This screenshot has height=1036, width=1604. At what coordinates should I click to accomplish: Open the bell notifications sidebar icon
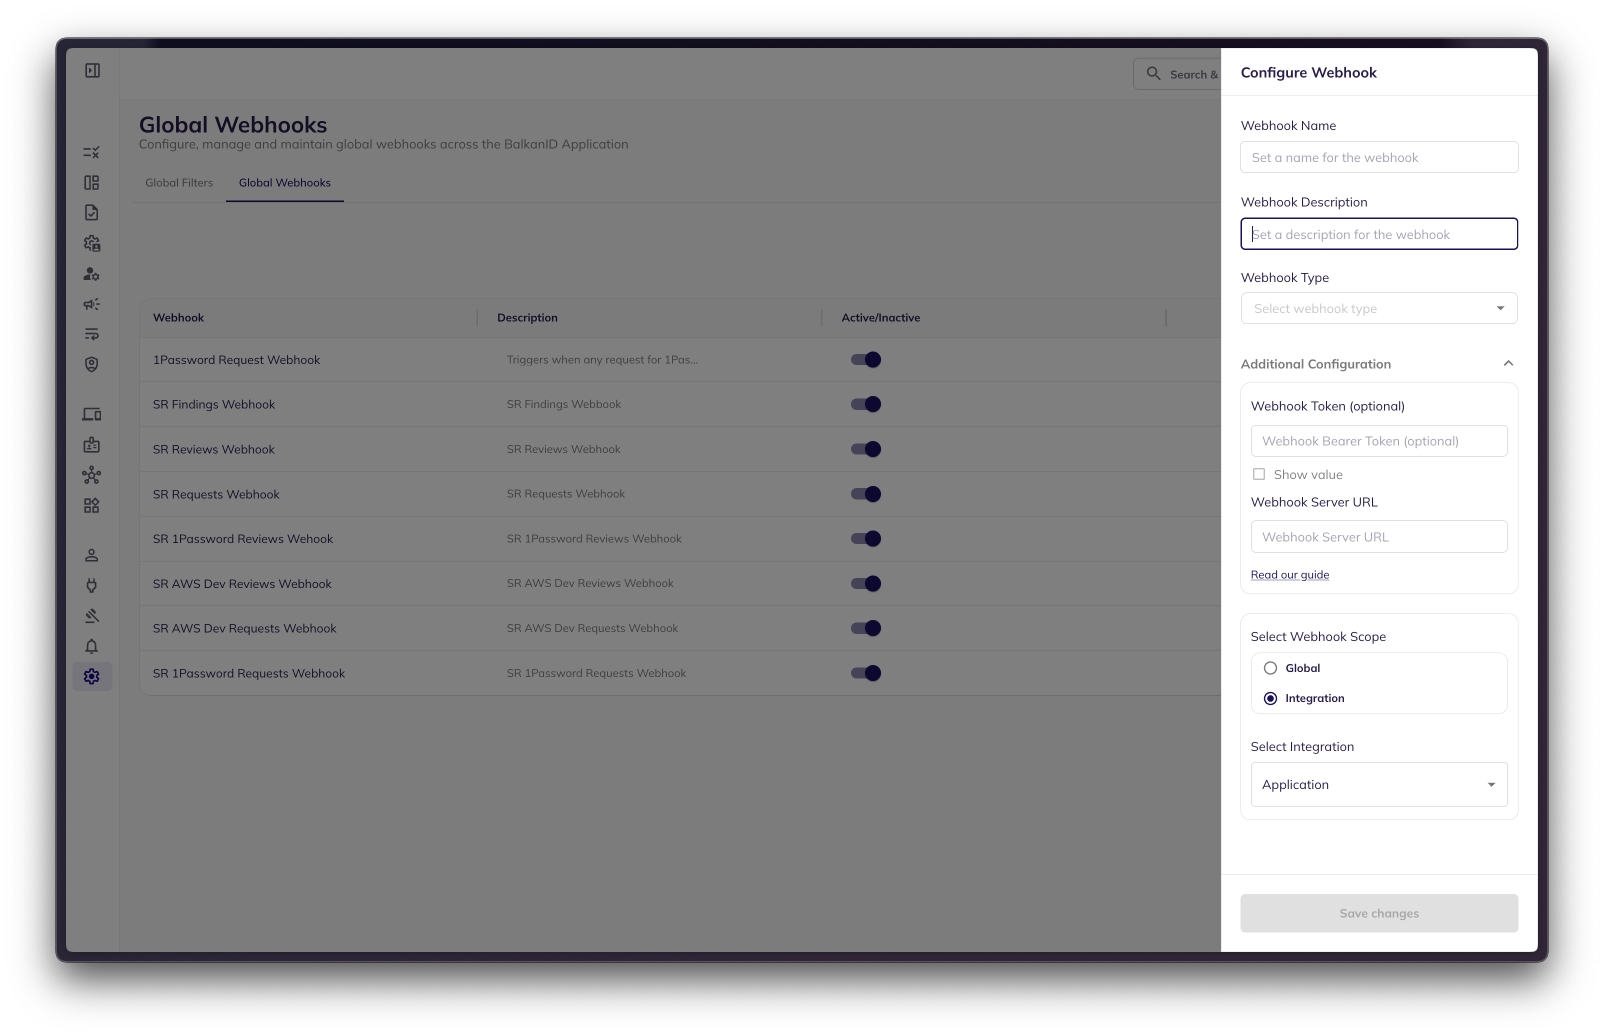point(92,647)
